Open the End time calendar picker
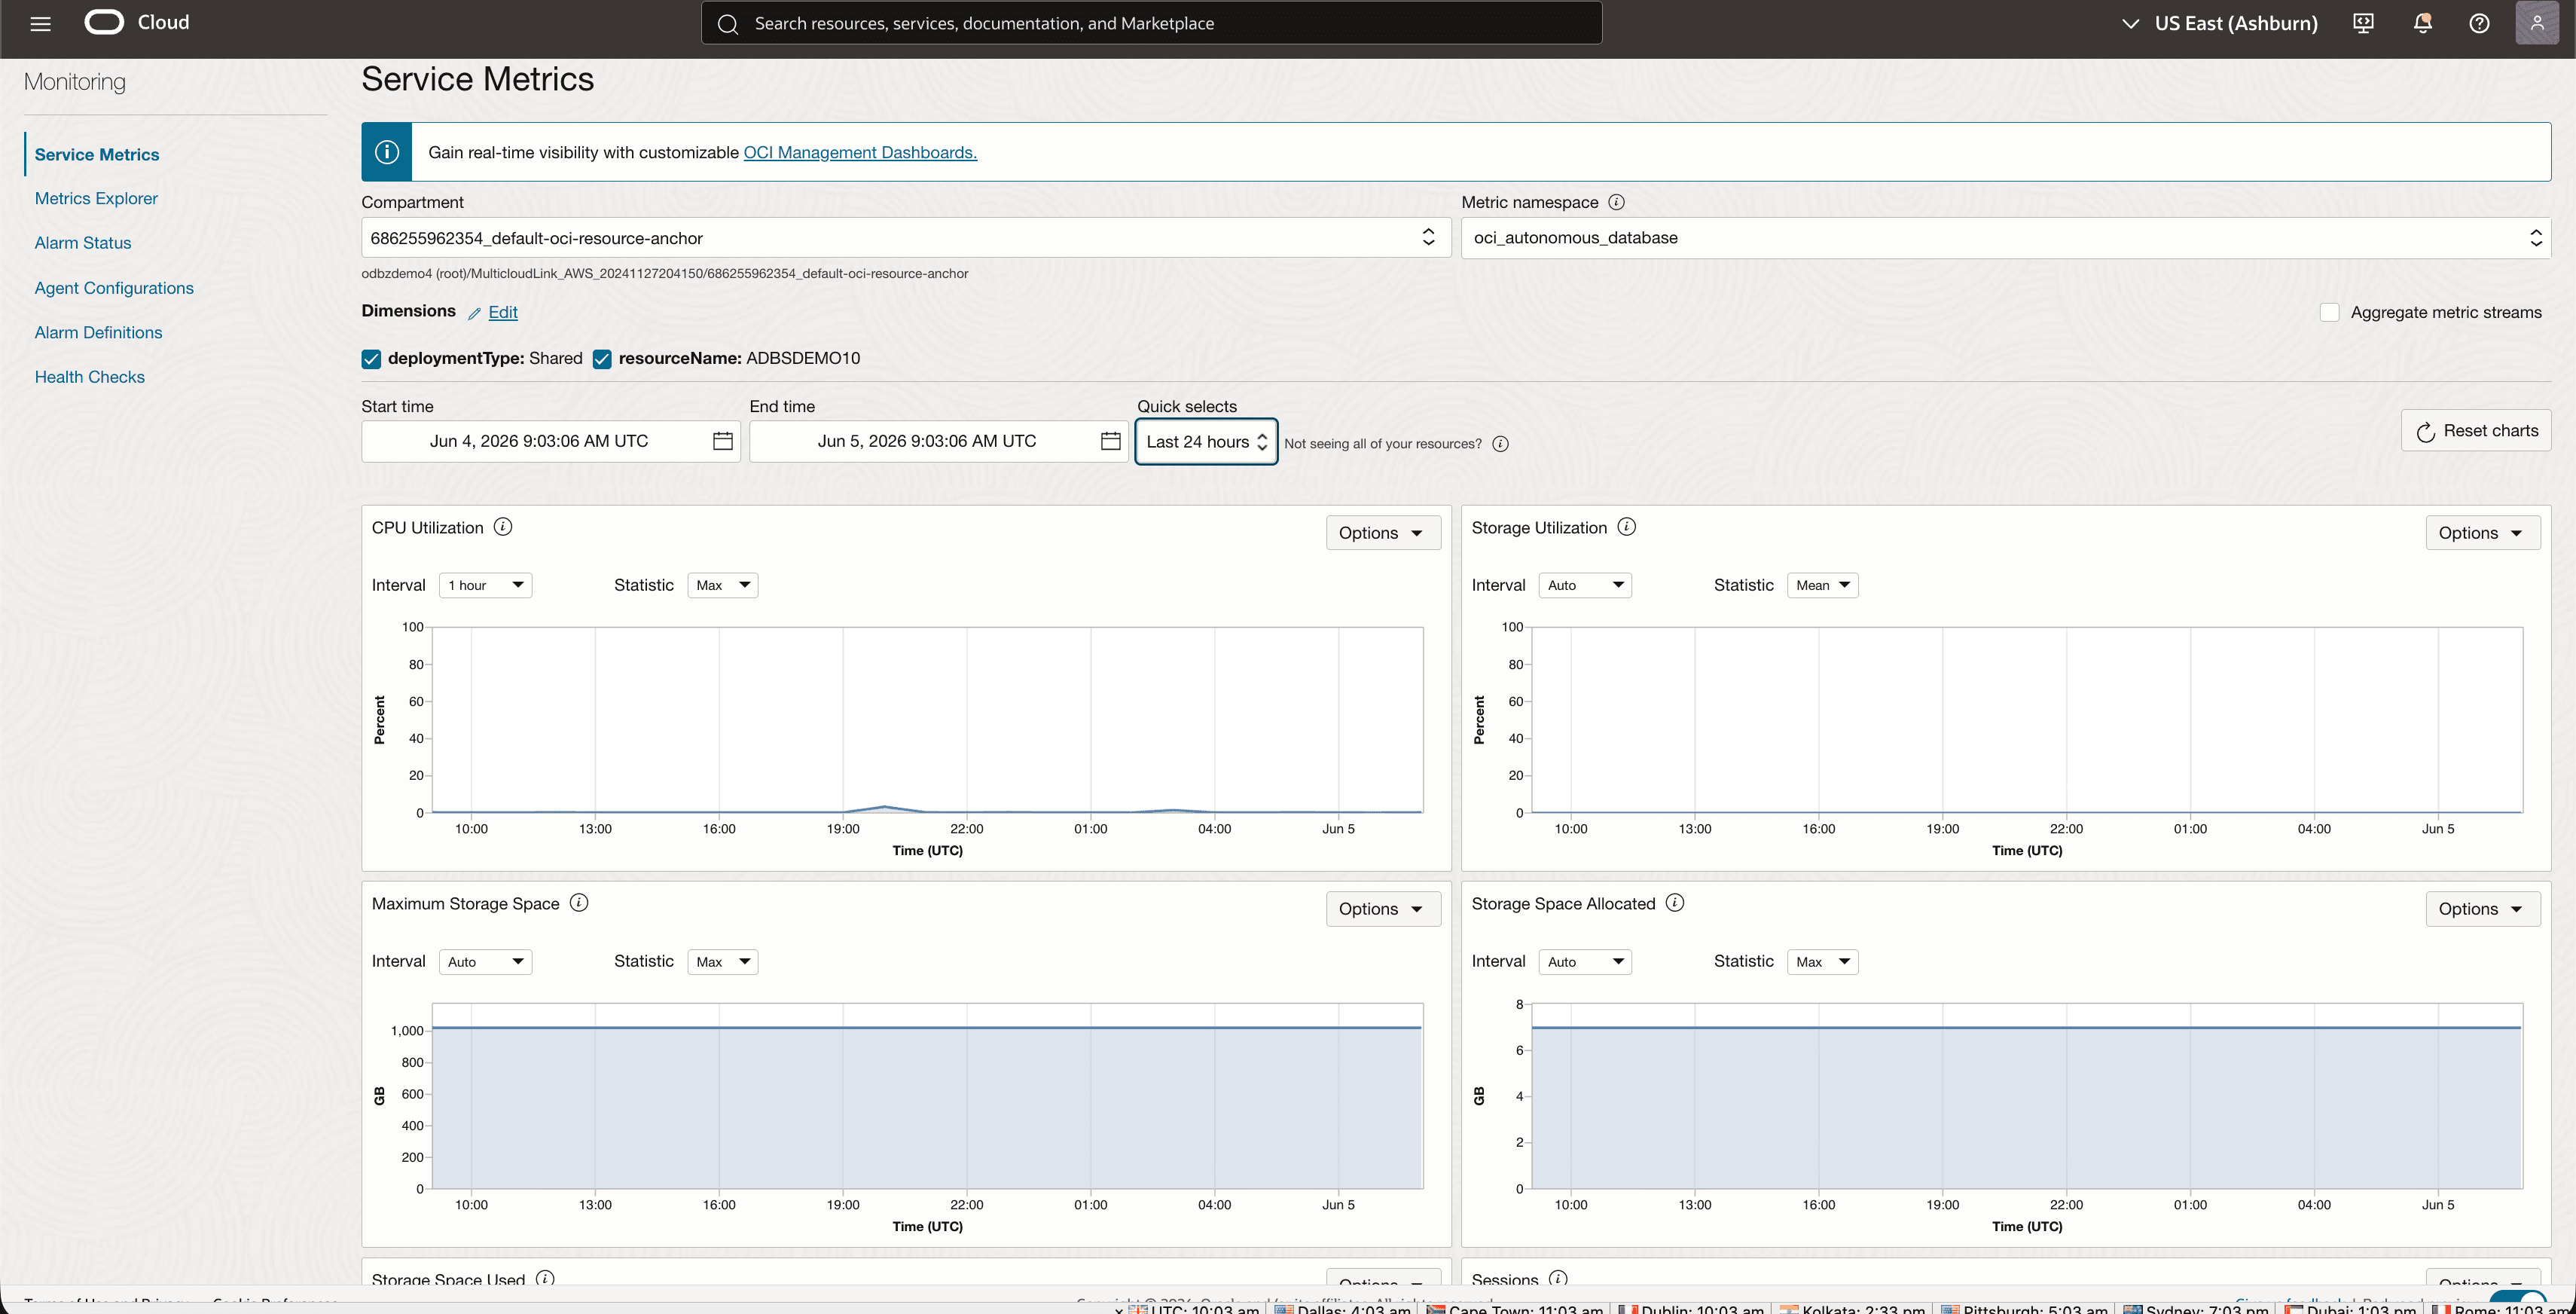This screenshot has width=2576, height=1314. (x=1110, y=441)
